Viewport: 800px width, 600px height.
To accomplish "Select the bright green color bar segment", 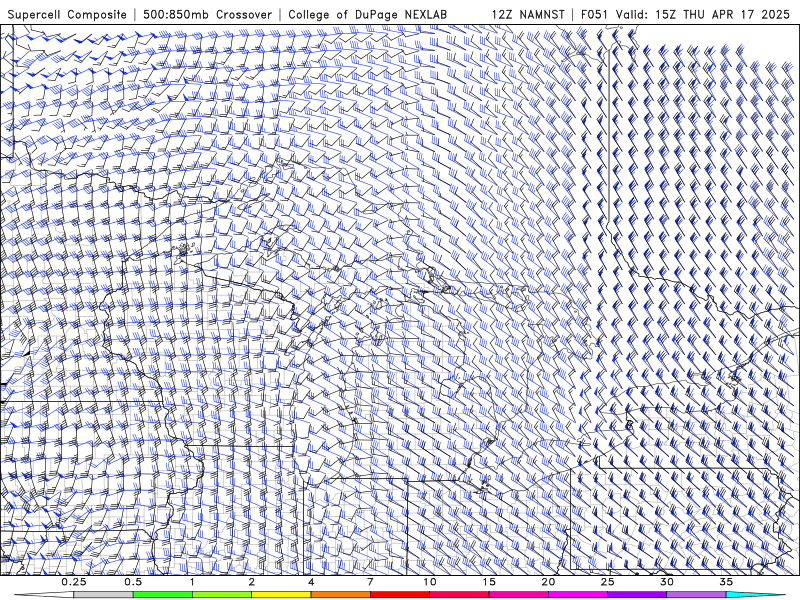I will (163, 595).
